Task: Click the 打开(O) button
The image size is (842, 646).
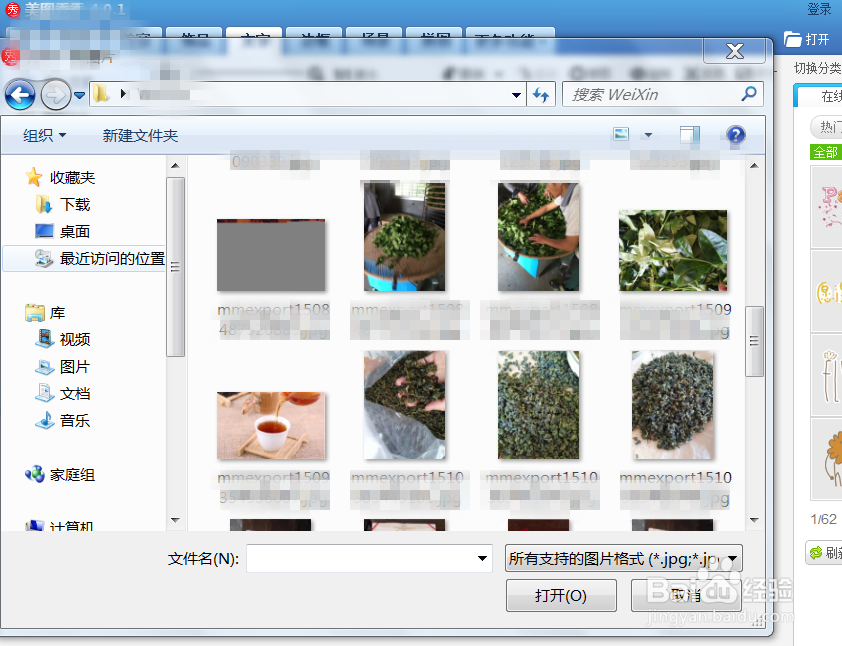Action: coord(561,595)
